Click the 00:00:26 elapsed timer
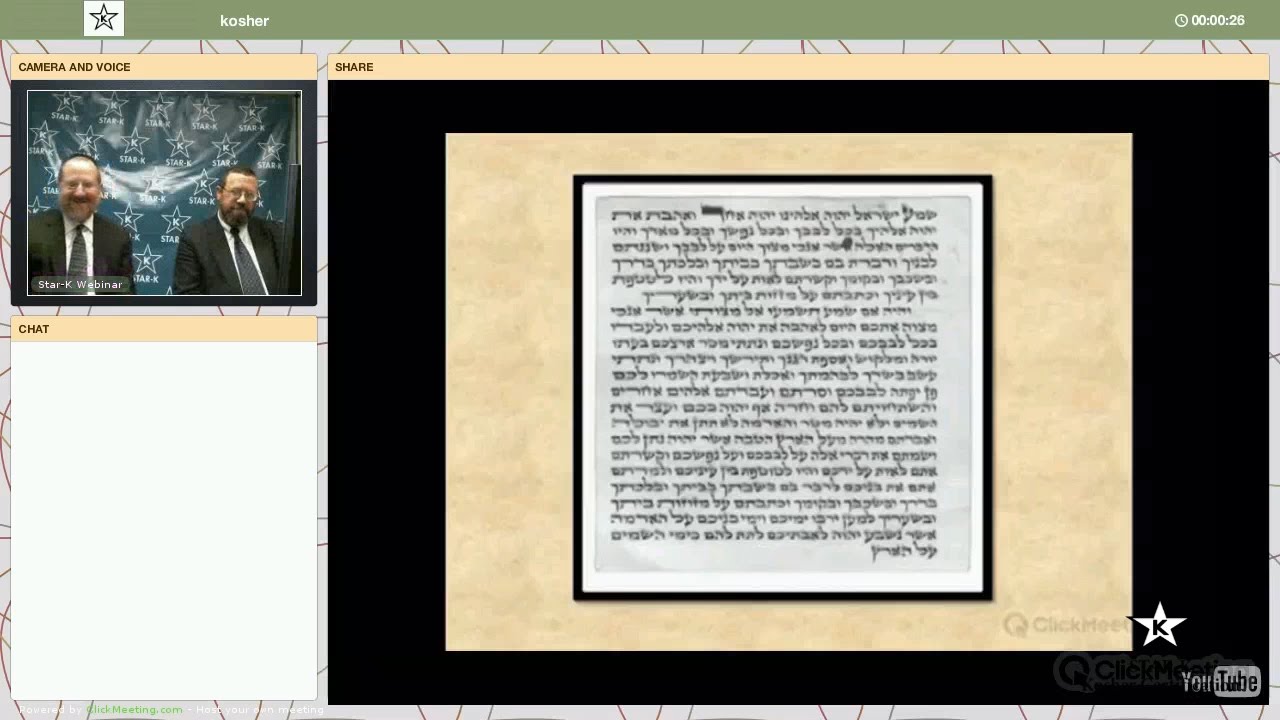The height and width of the screenshot is (720, 1280). point(1218,20)
